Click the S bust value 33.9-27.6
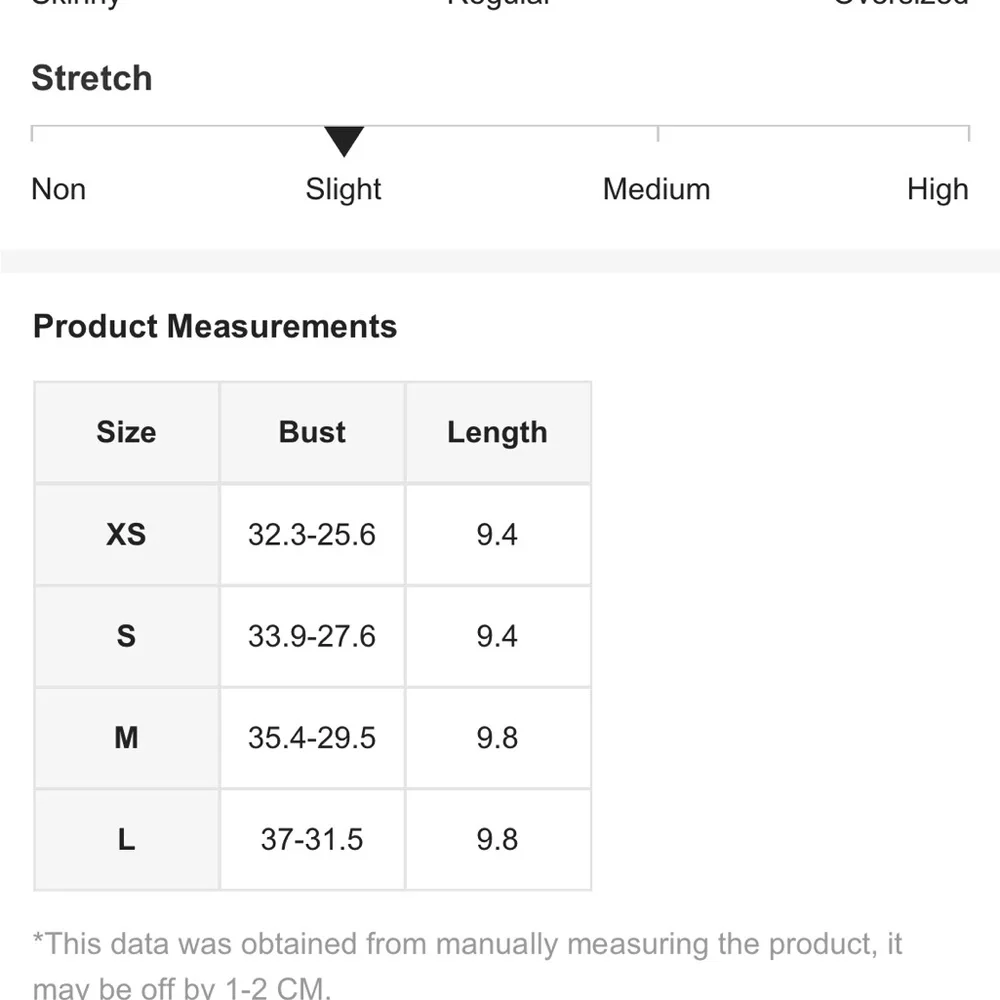Viewport: 1000px width, 1000px height. point(312,636)
